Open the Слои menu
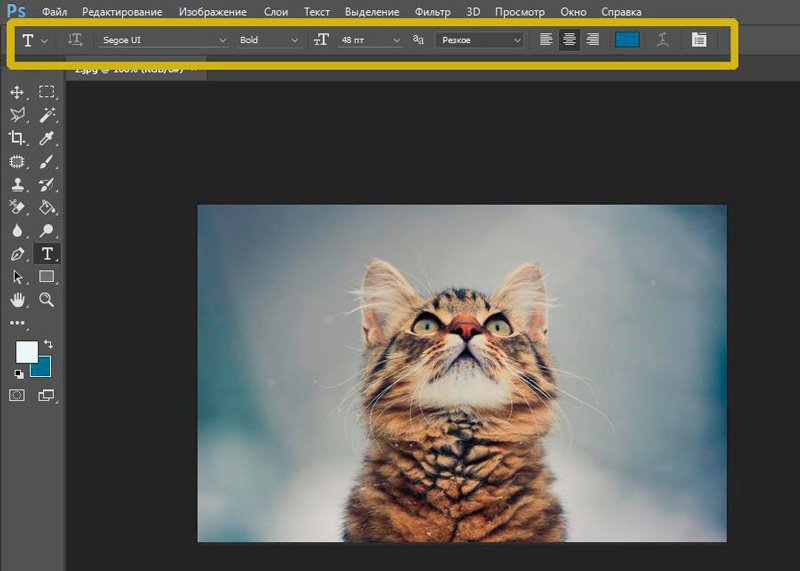The image size is (800, 571). point(276,12)
